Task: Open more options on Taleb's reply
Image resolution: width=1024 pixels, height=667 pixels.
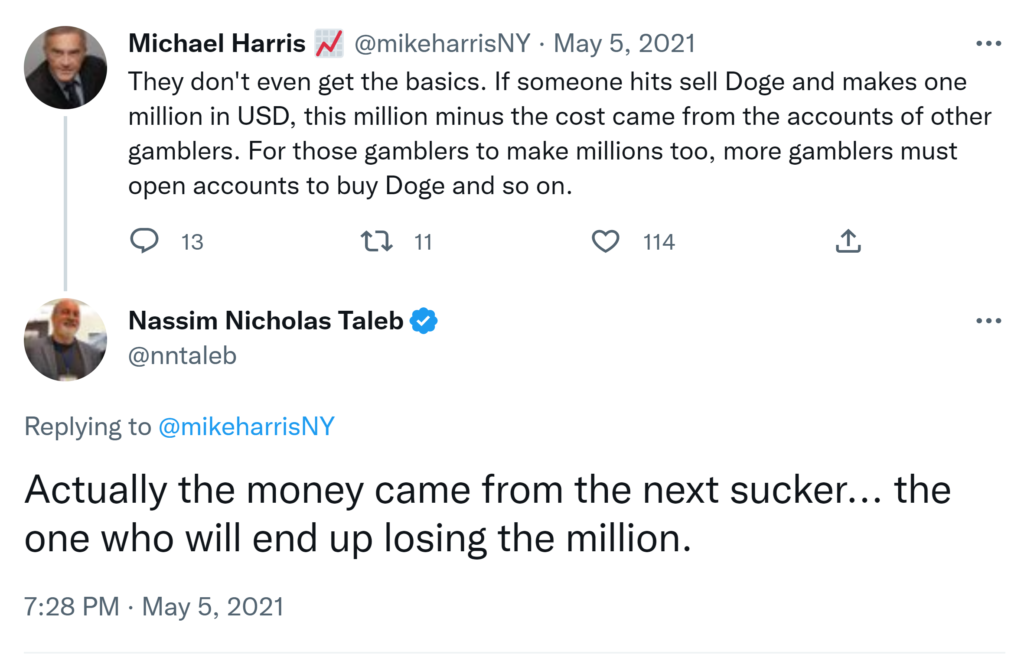Action: (x=988, y=320)
